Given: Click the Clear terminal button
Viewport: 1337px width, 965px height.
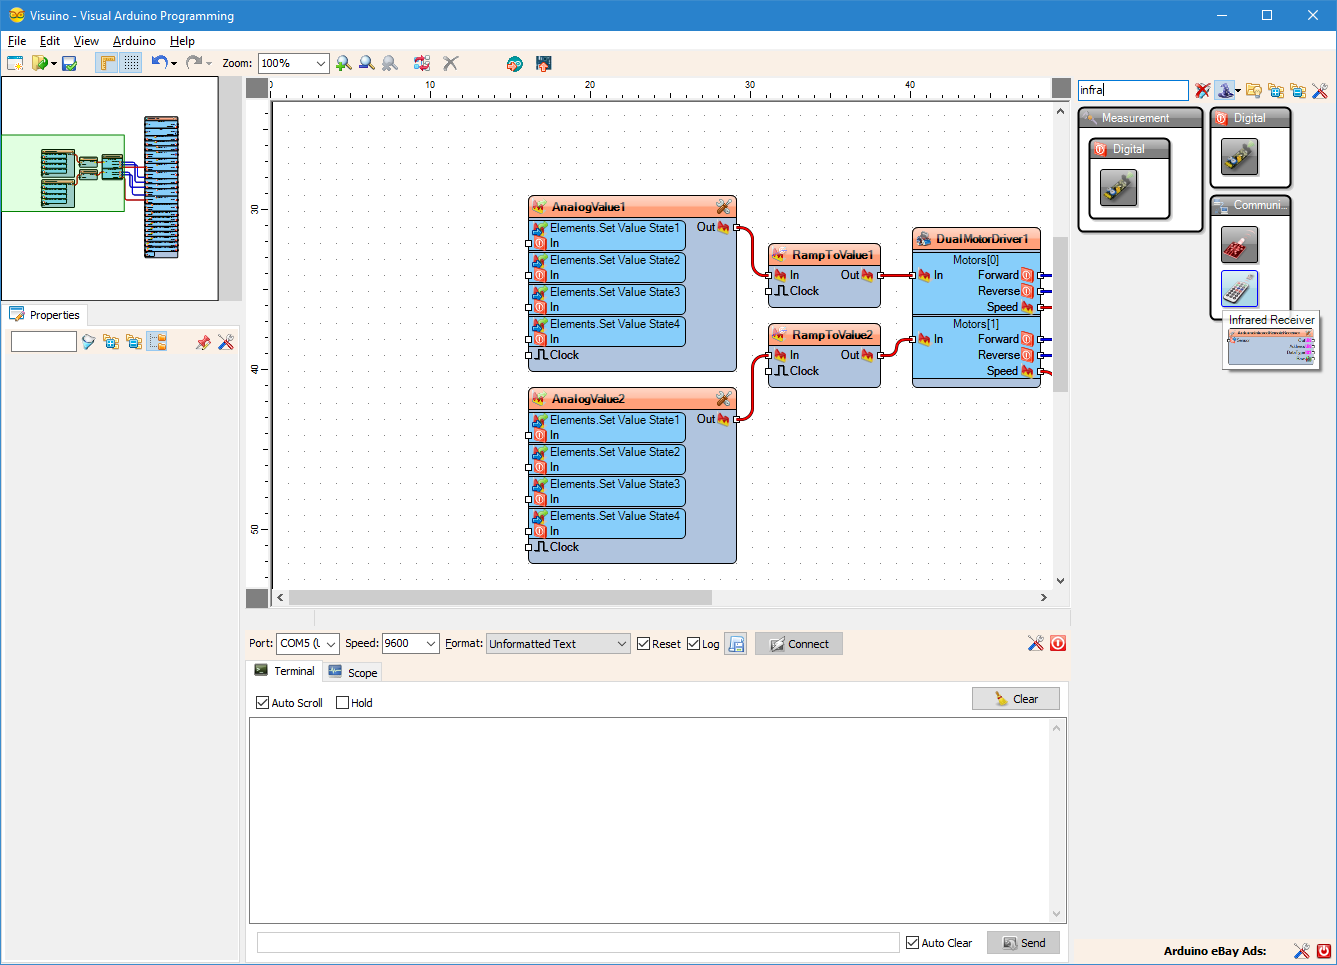Looking at the screenshot, I should pyautogui.click(x=1015, y=699).
